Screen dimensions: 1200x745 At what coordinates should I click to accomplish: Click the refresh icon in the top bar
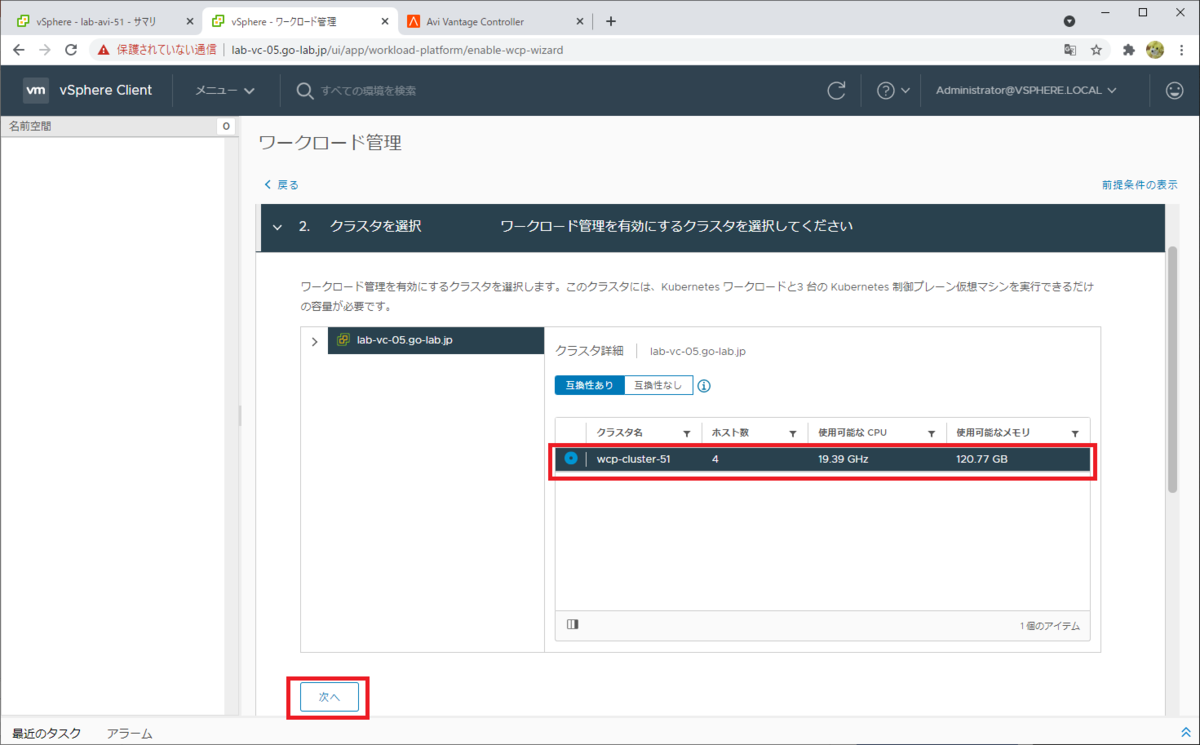[x=837, y=90]
